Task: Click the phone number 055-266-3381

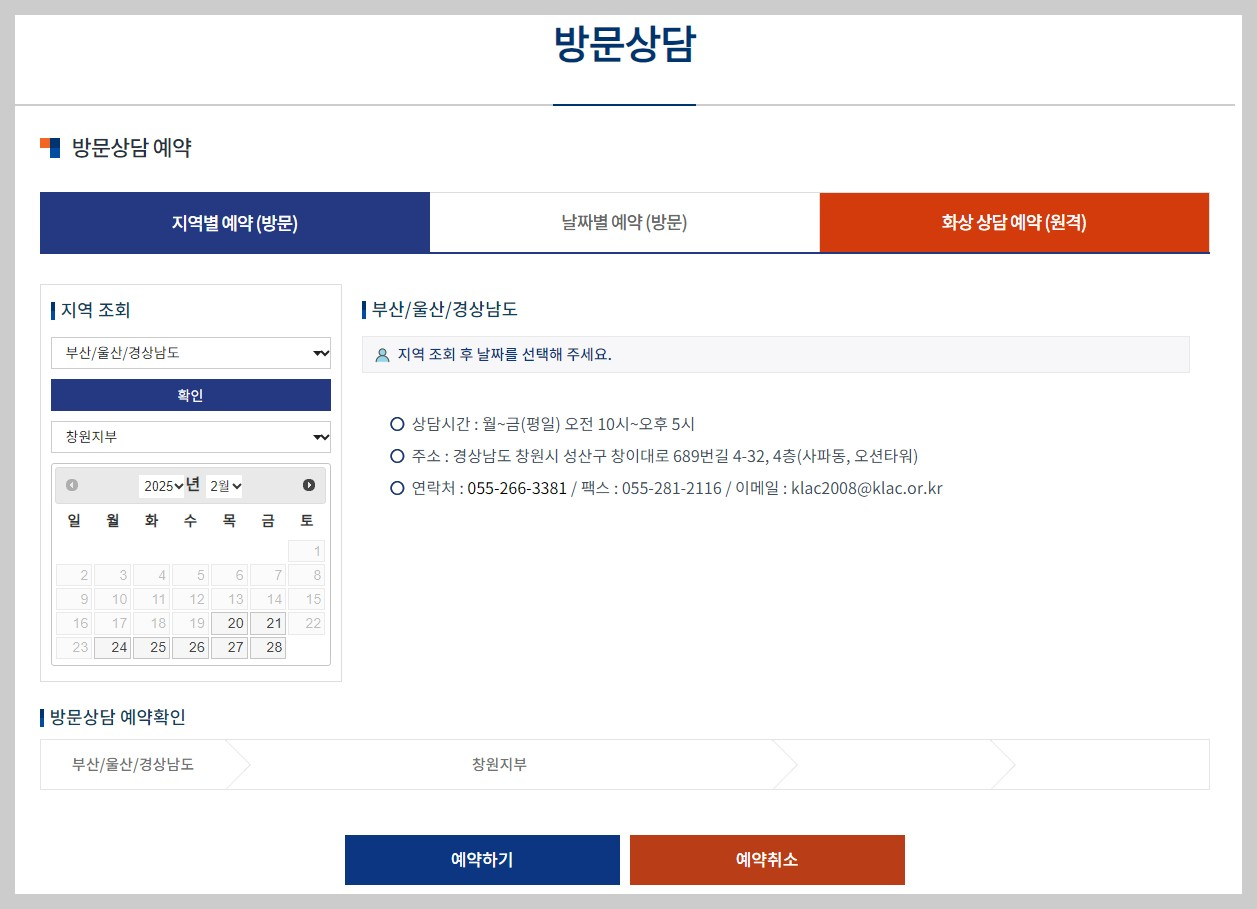Action: click(x=517, y=489)
